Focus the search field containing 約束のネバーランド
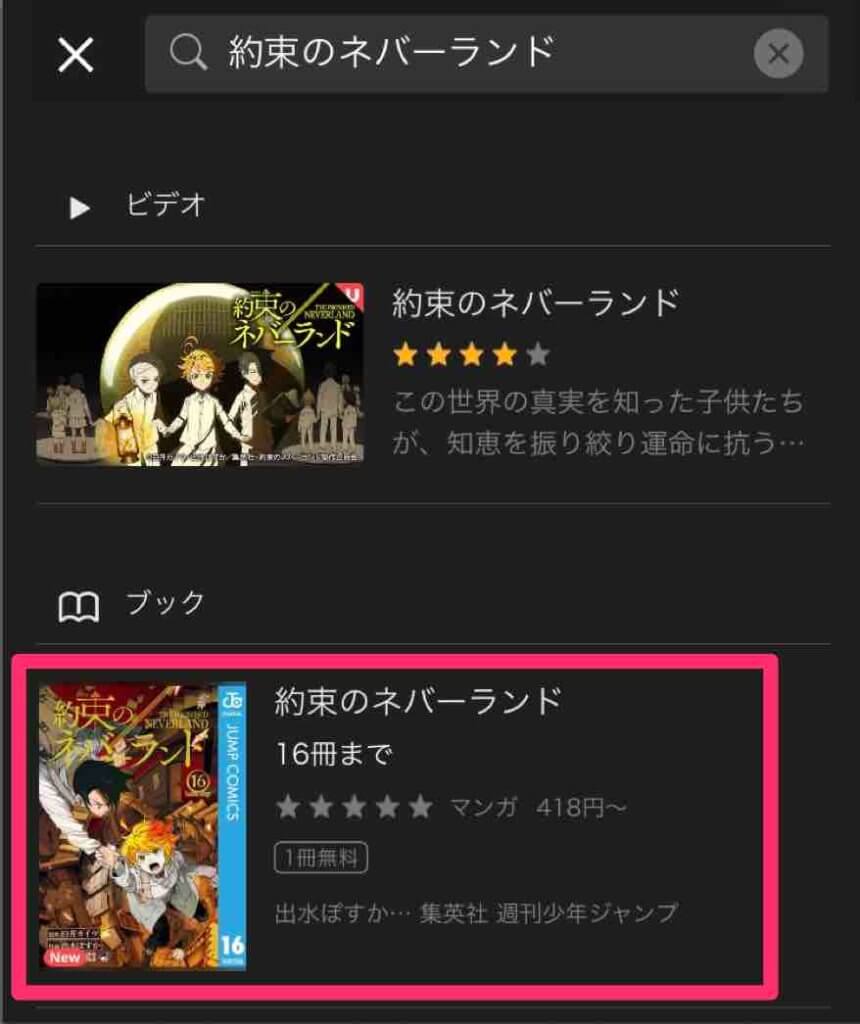This screenshot has height=1024, width=860. coord(486,54)
